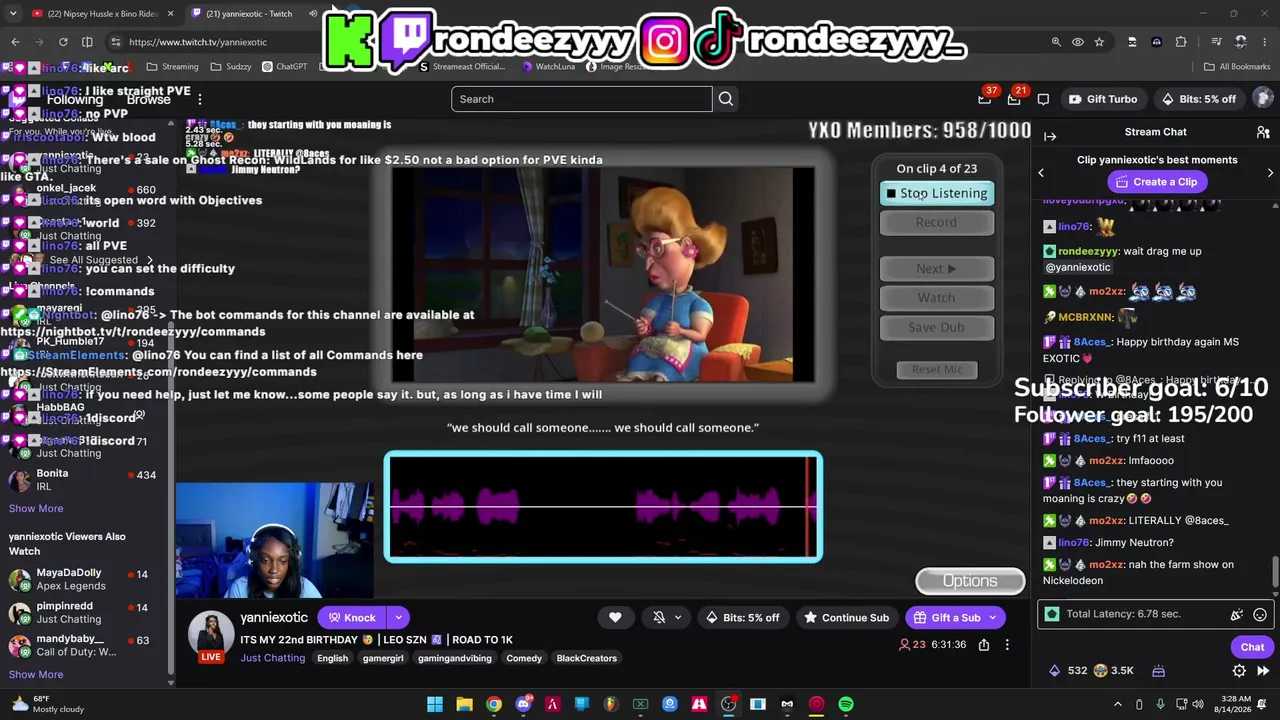Open the ChatGPT bookmark
1280x720 pixels.
285,67
